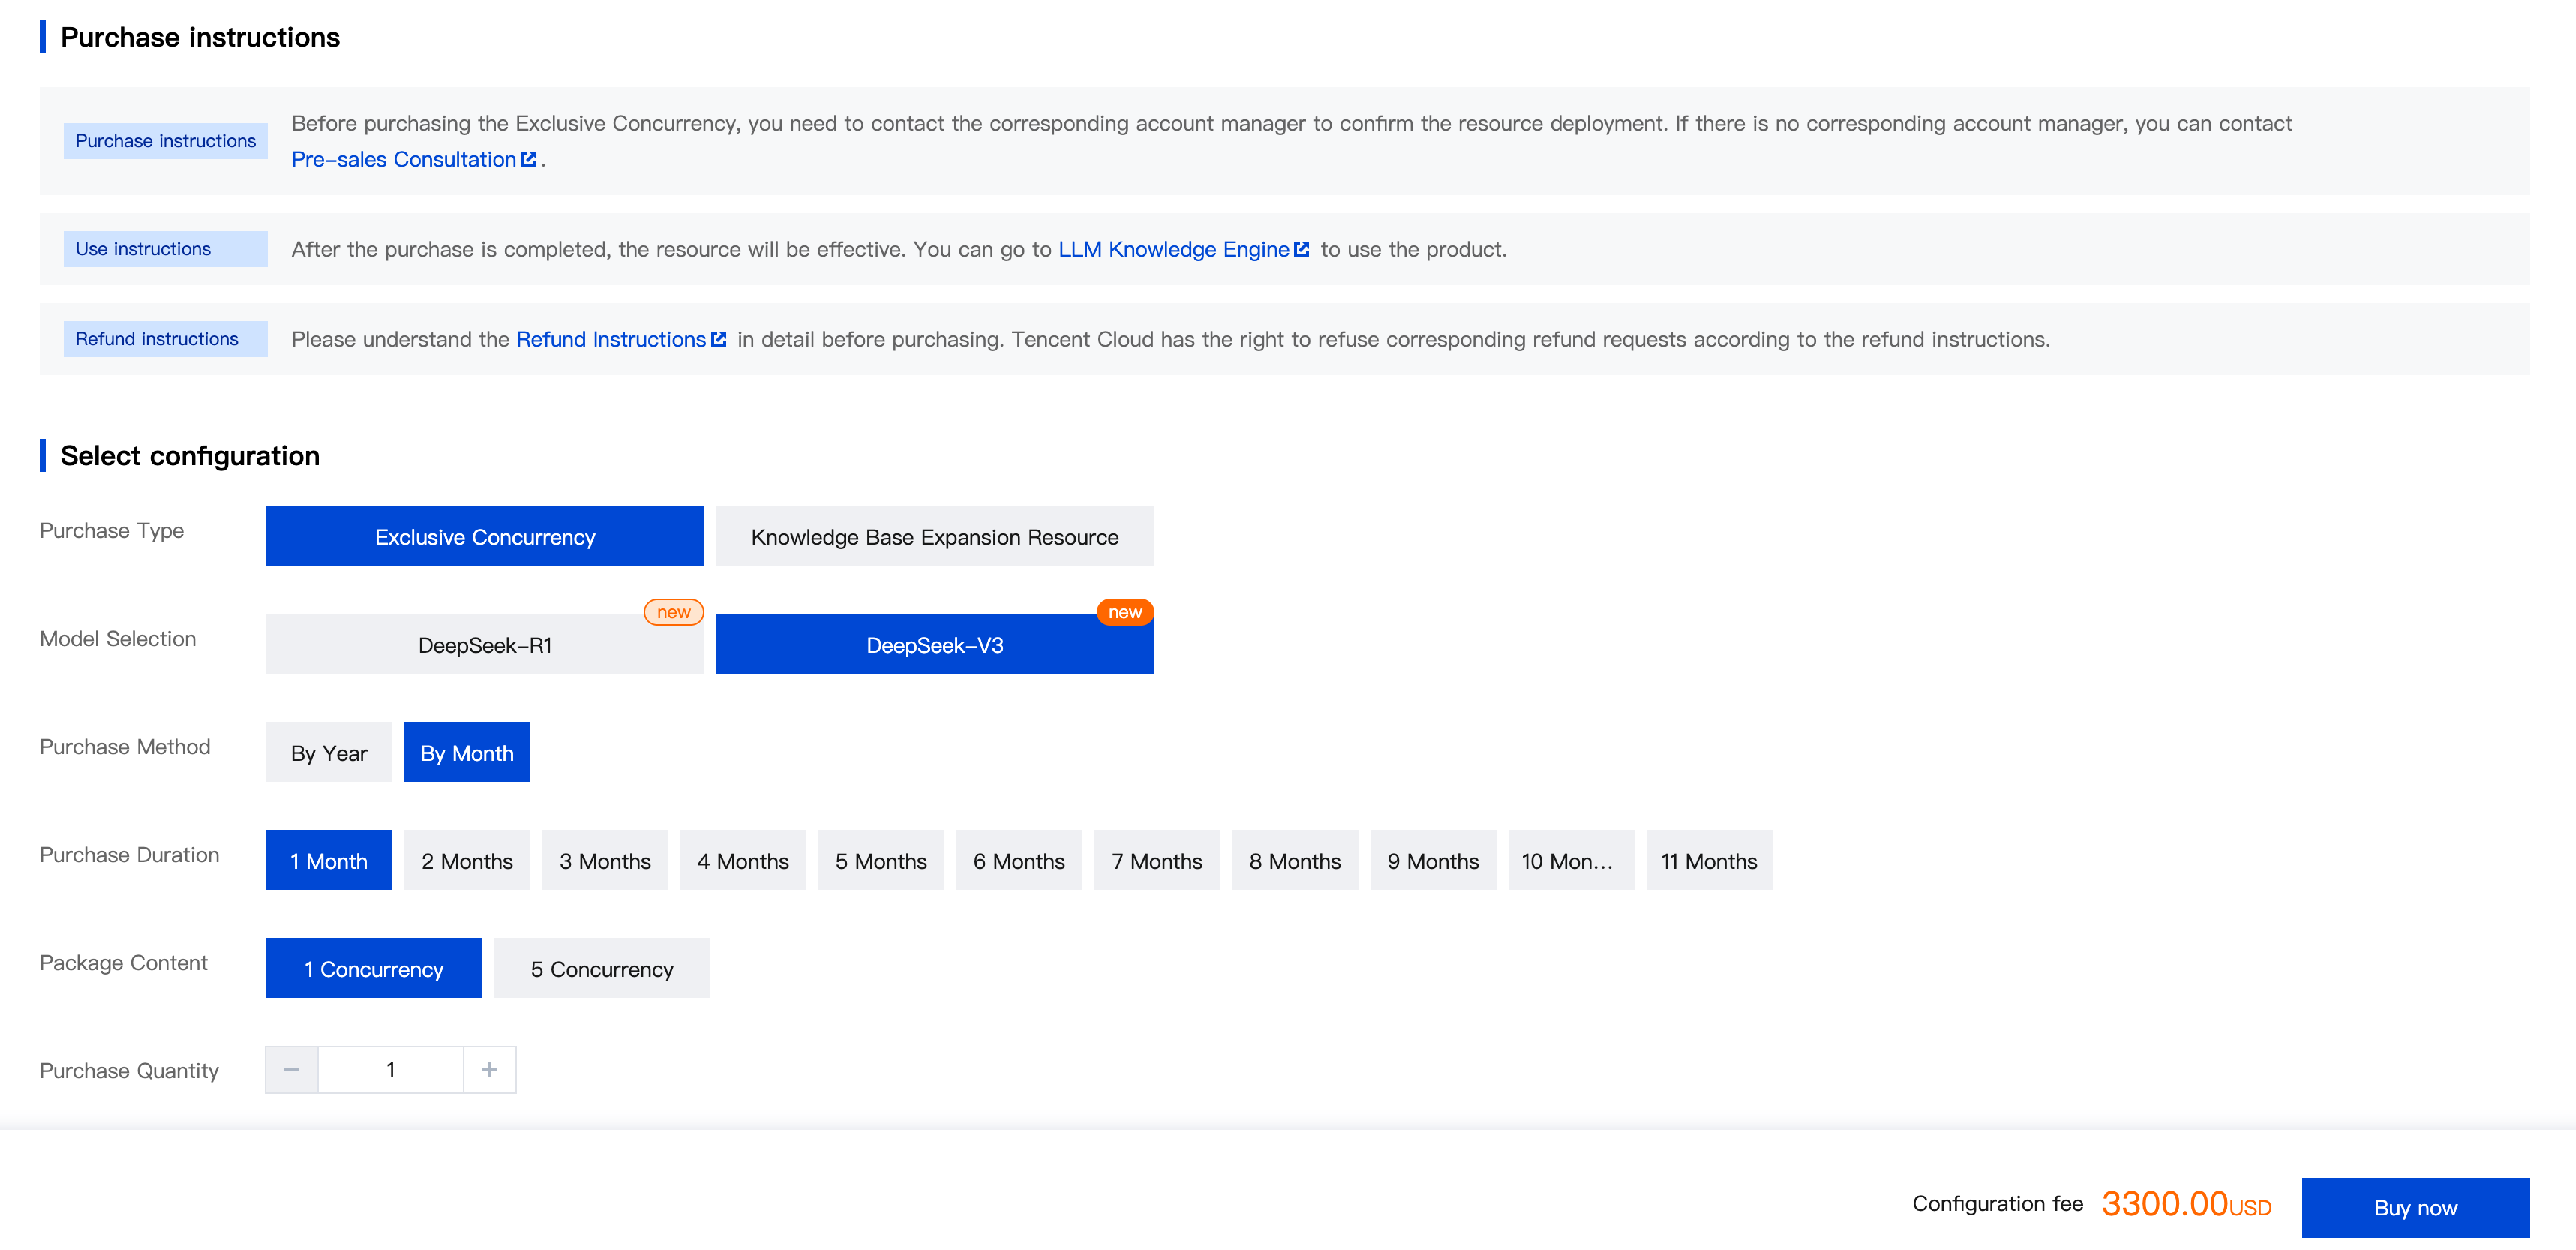Select Knowledge Base Expansion Resource type
Image resolution: width=2576 pixels, height=1250 pixels.
coord(934,537)
